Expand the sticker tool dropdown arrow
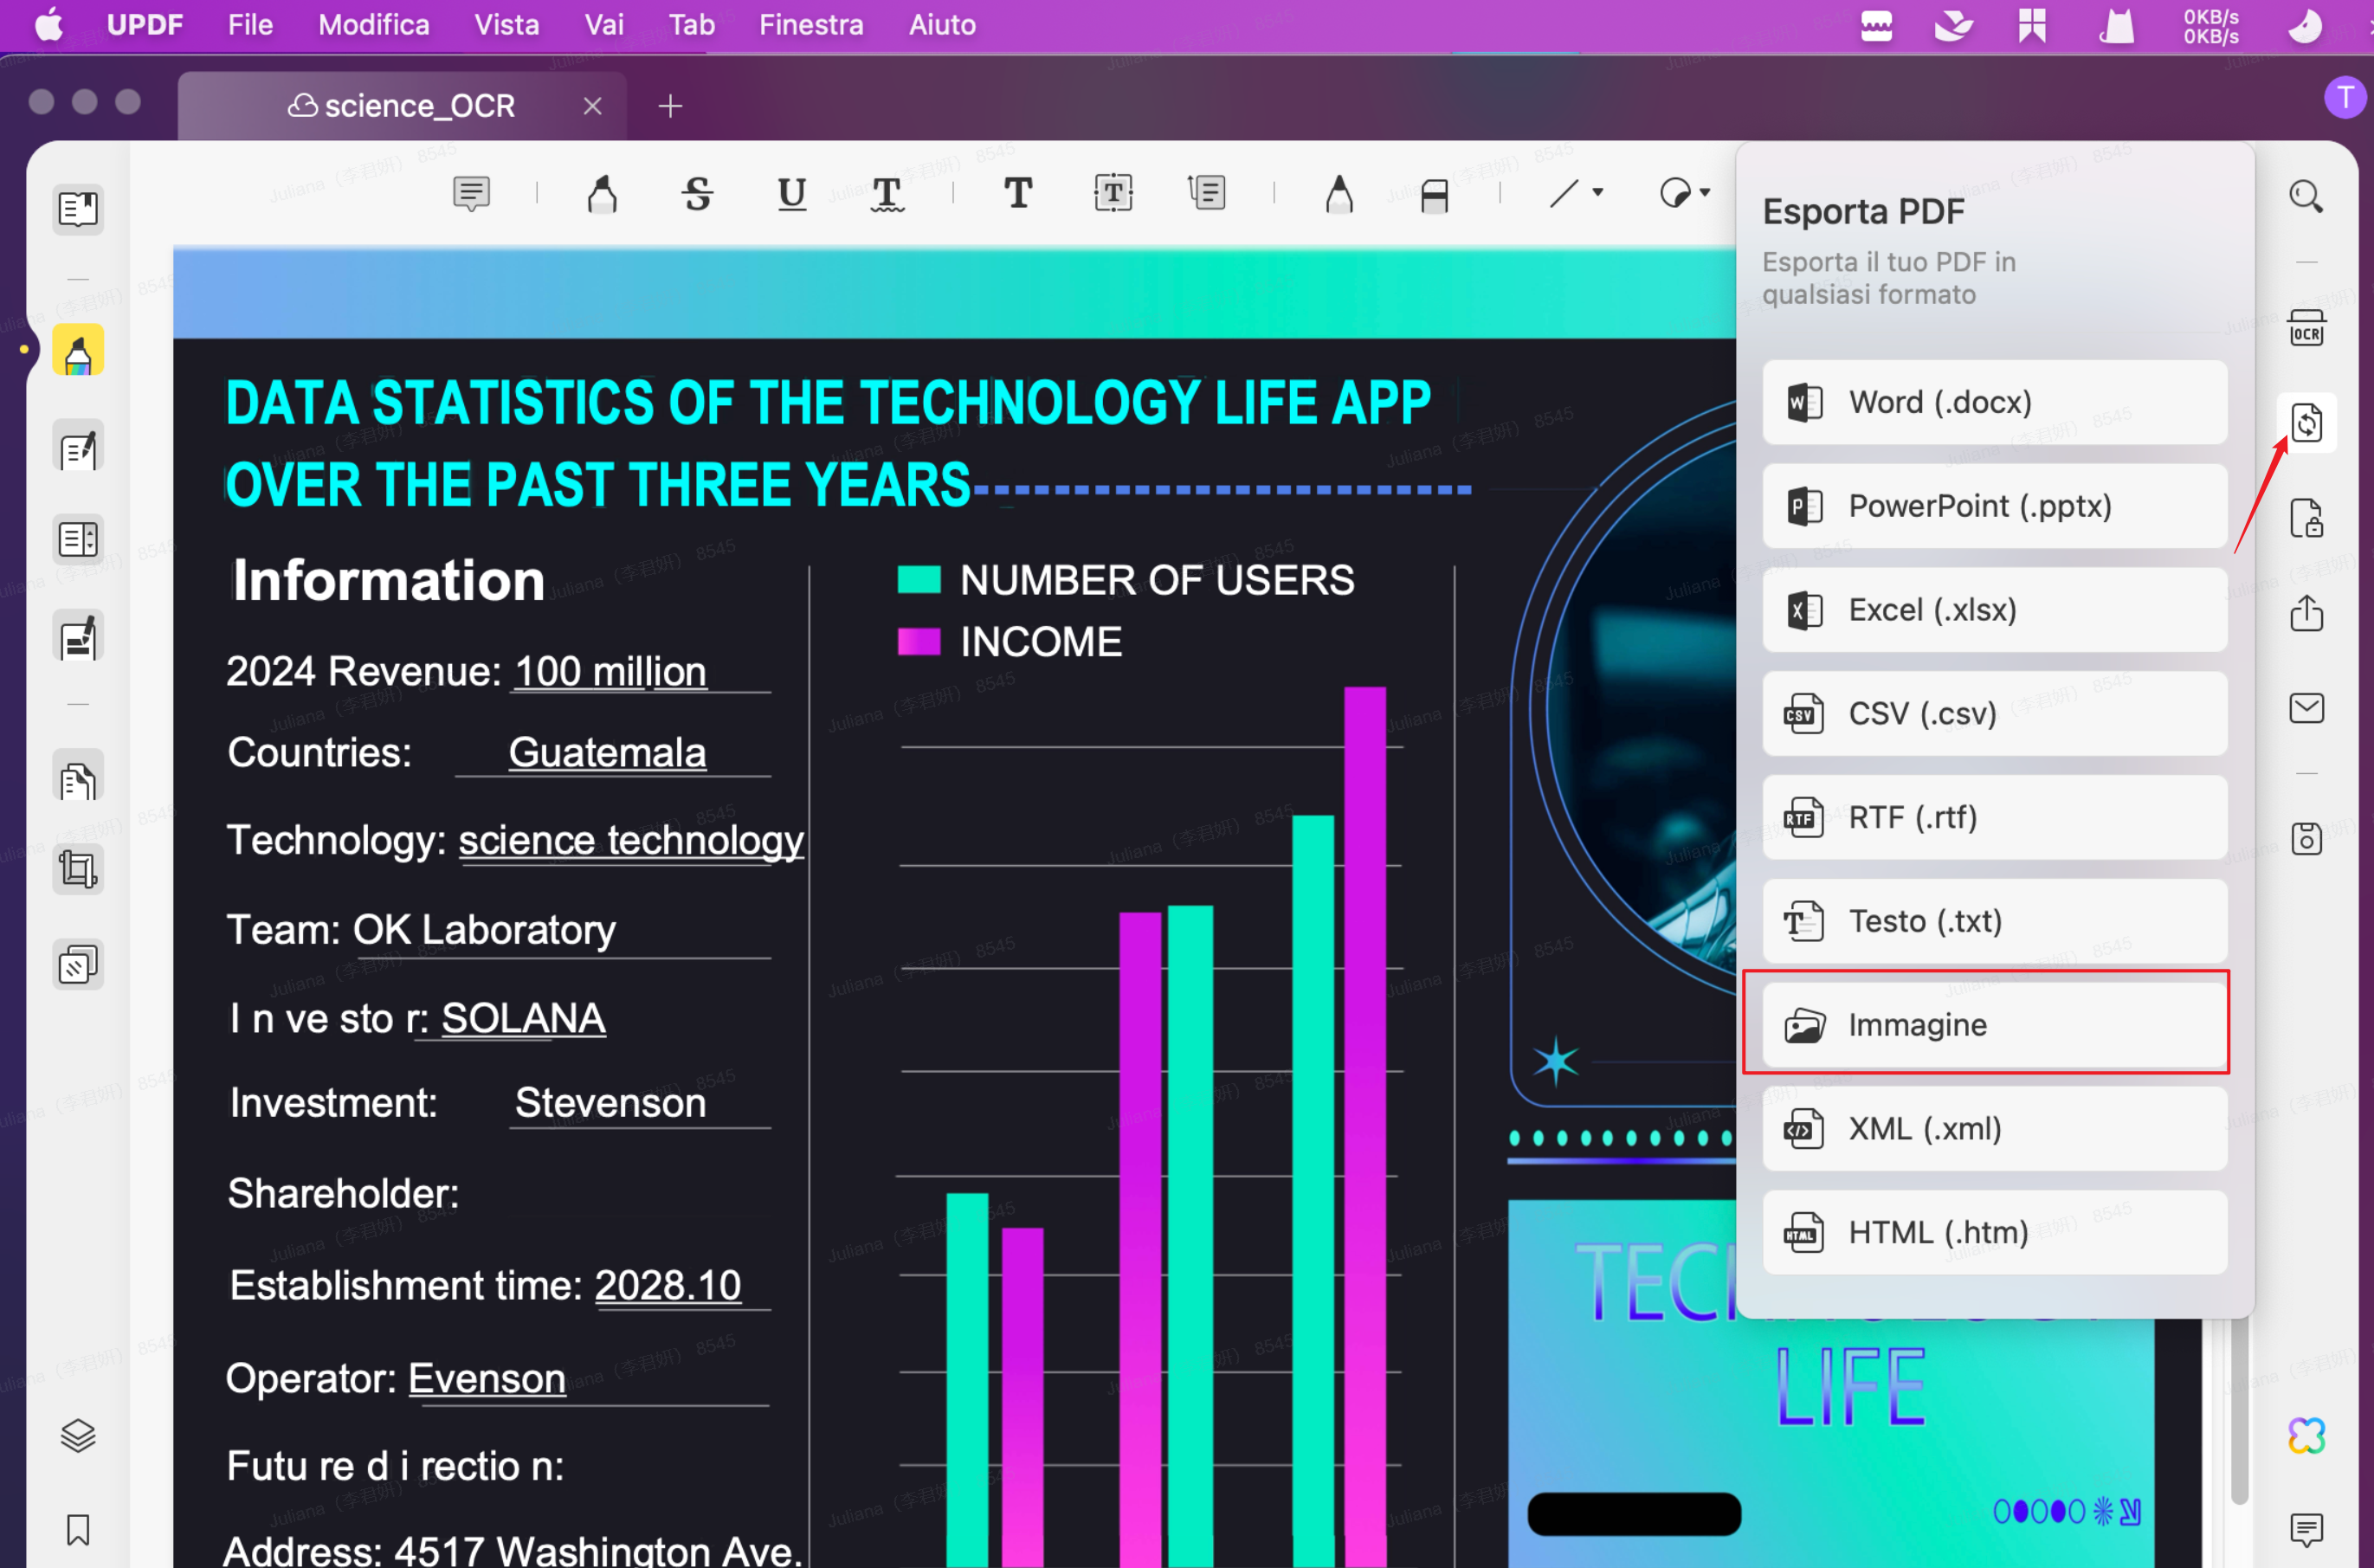 (1705, 193)
